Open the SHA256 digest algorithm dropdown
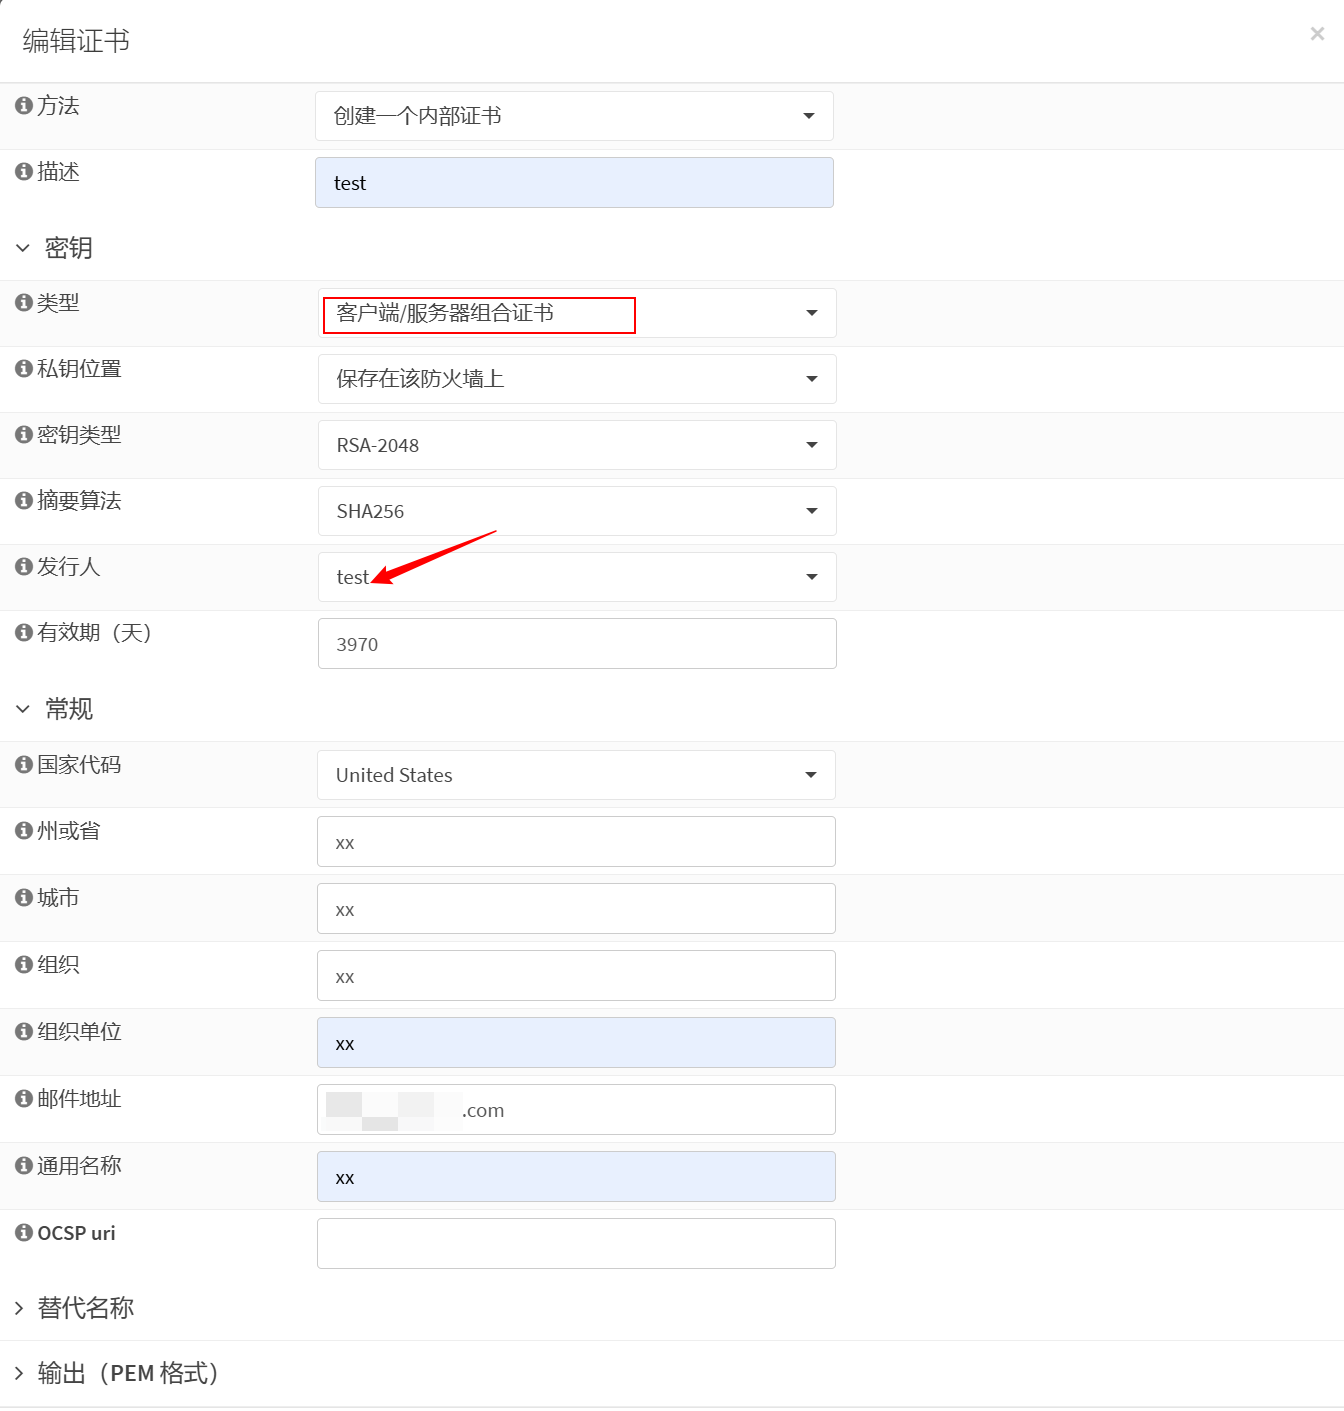Screen dimensions: 1344x1411 [577, 511]
